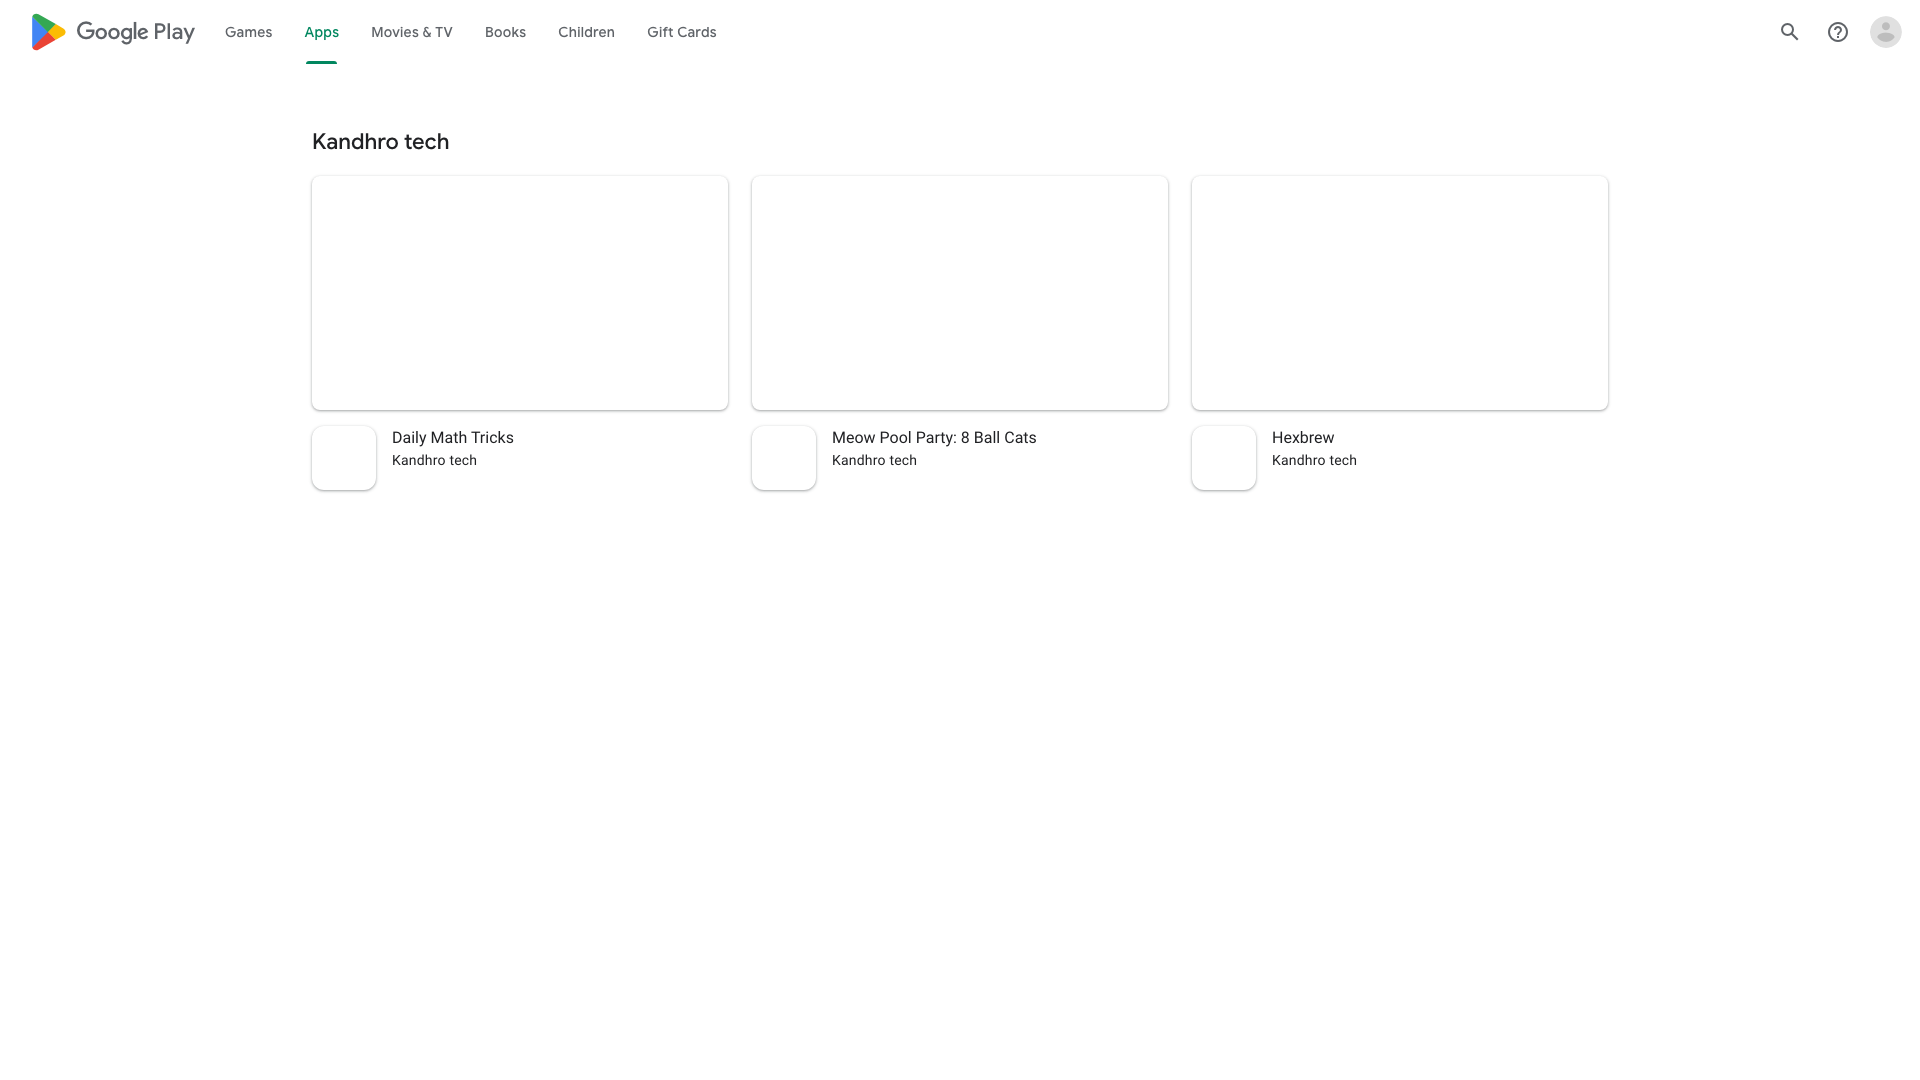Open the Help center question mark icon
Image resolution: width=1920 pixels, height=1080 pixels.
(x=1838, y=32)
